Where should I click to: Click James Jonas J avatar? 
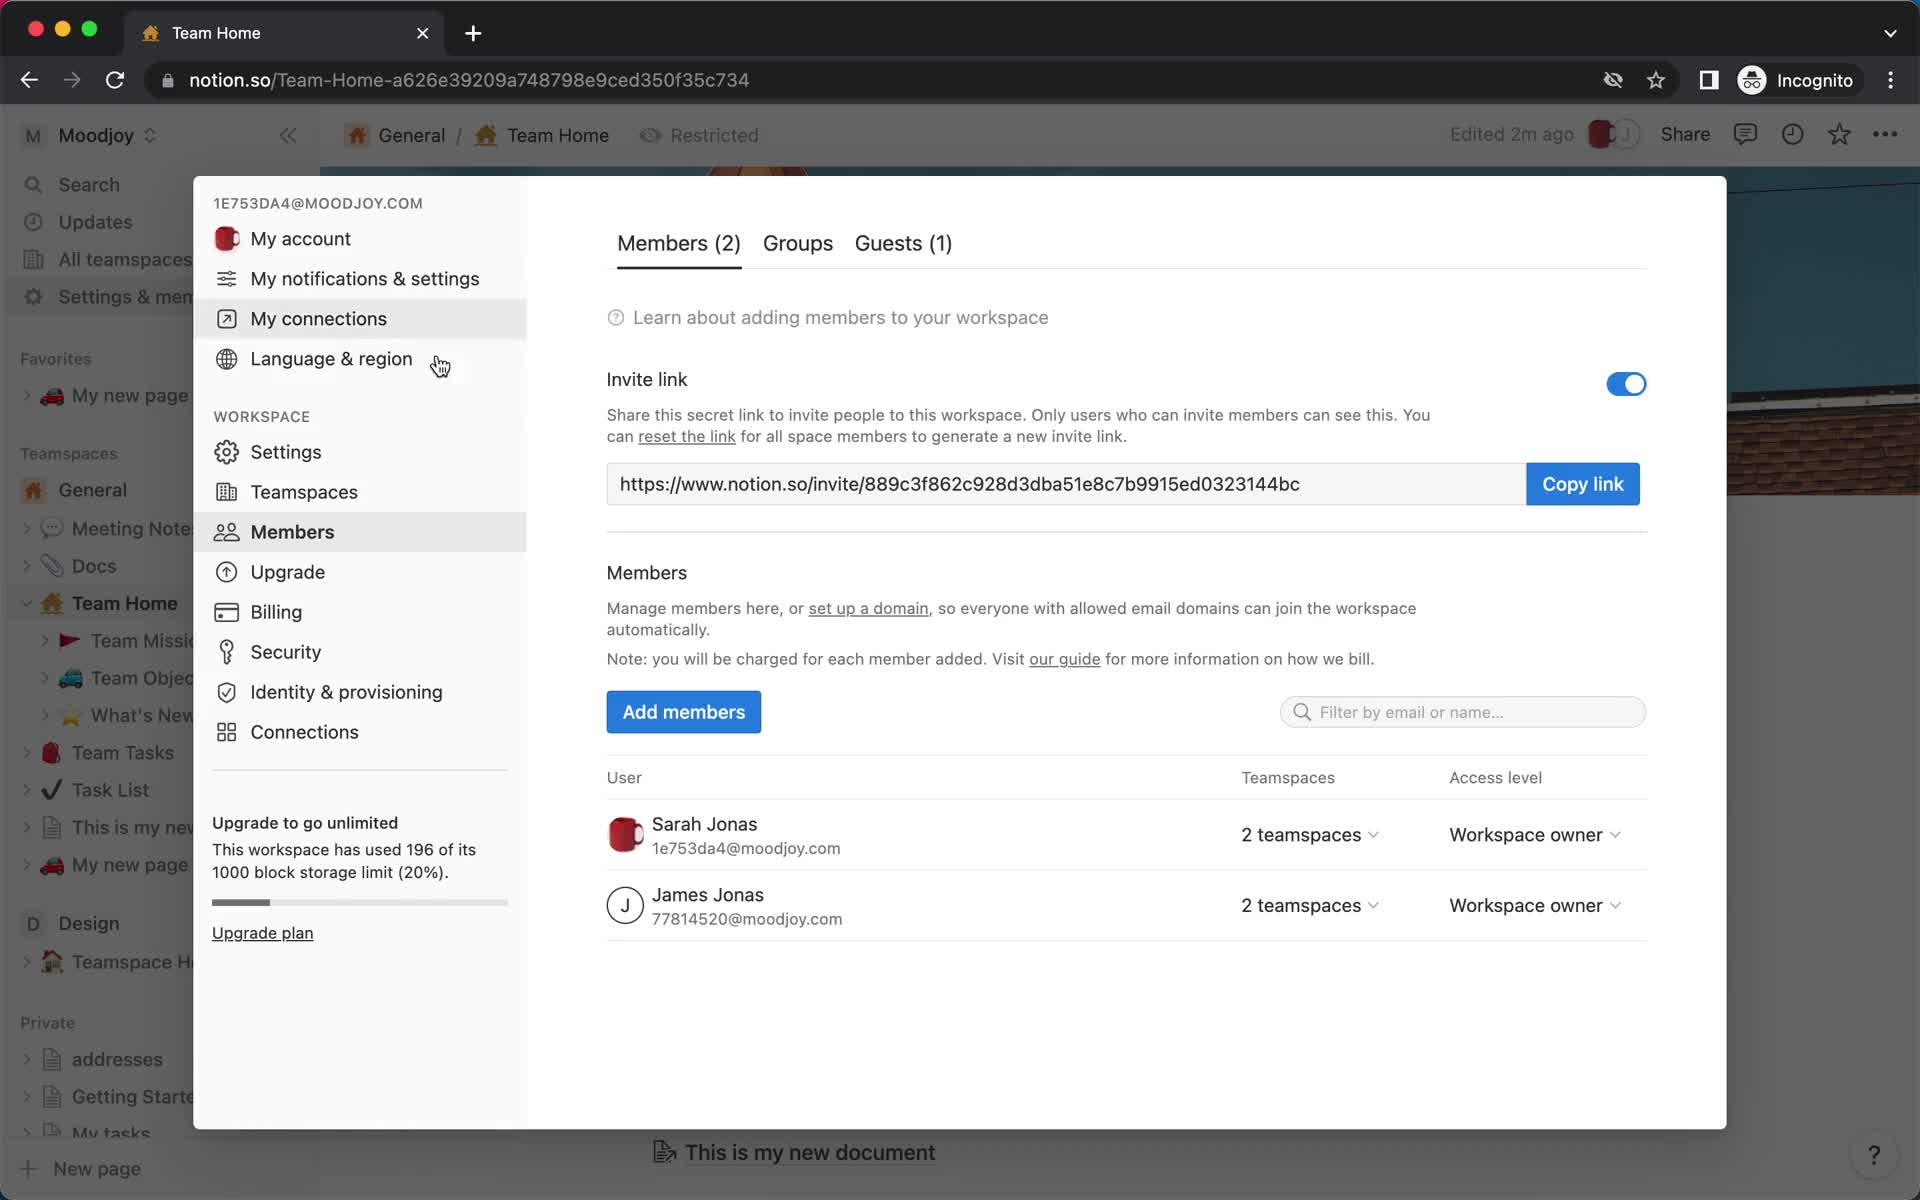point(625,906)
